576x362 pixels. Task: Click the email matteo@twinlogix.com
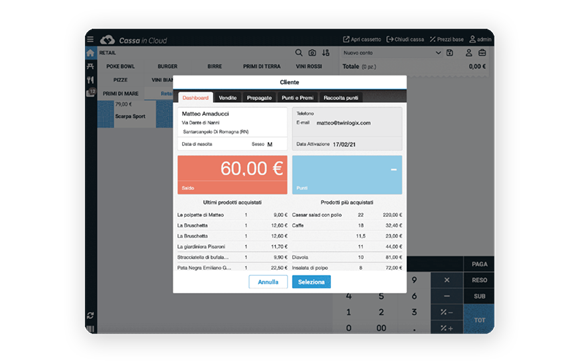343,123
